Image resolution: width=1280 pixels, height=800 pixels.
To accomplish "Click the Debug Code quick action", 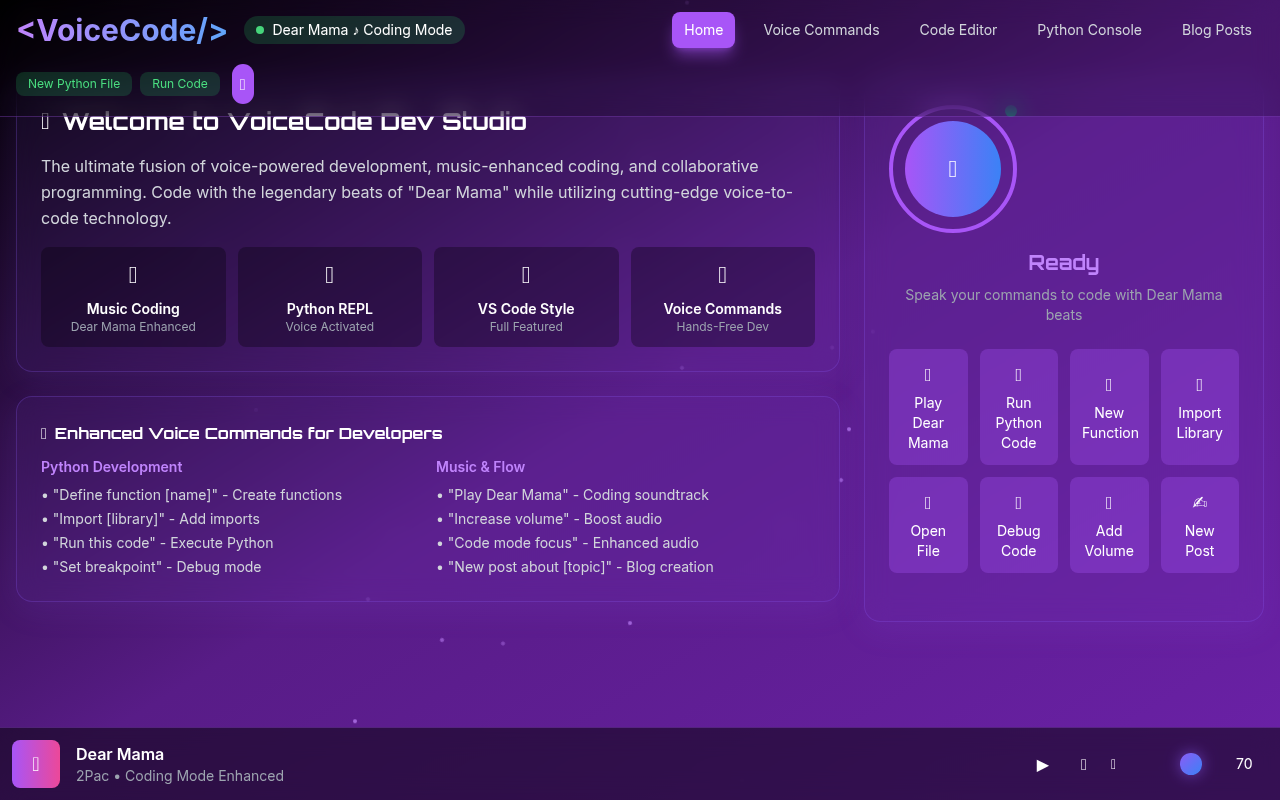I will (1019, 525).
